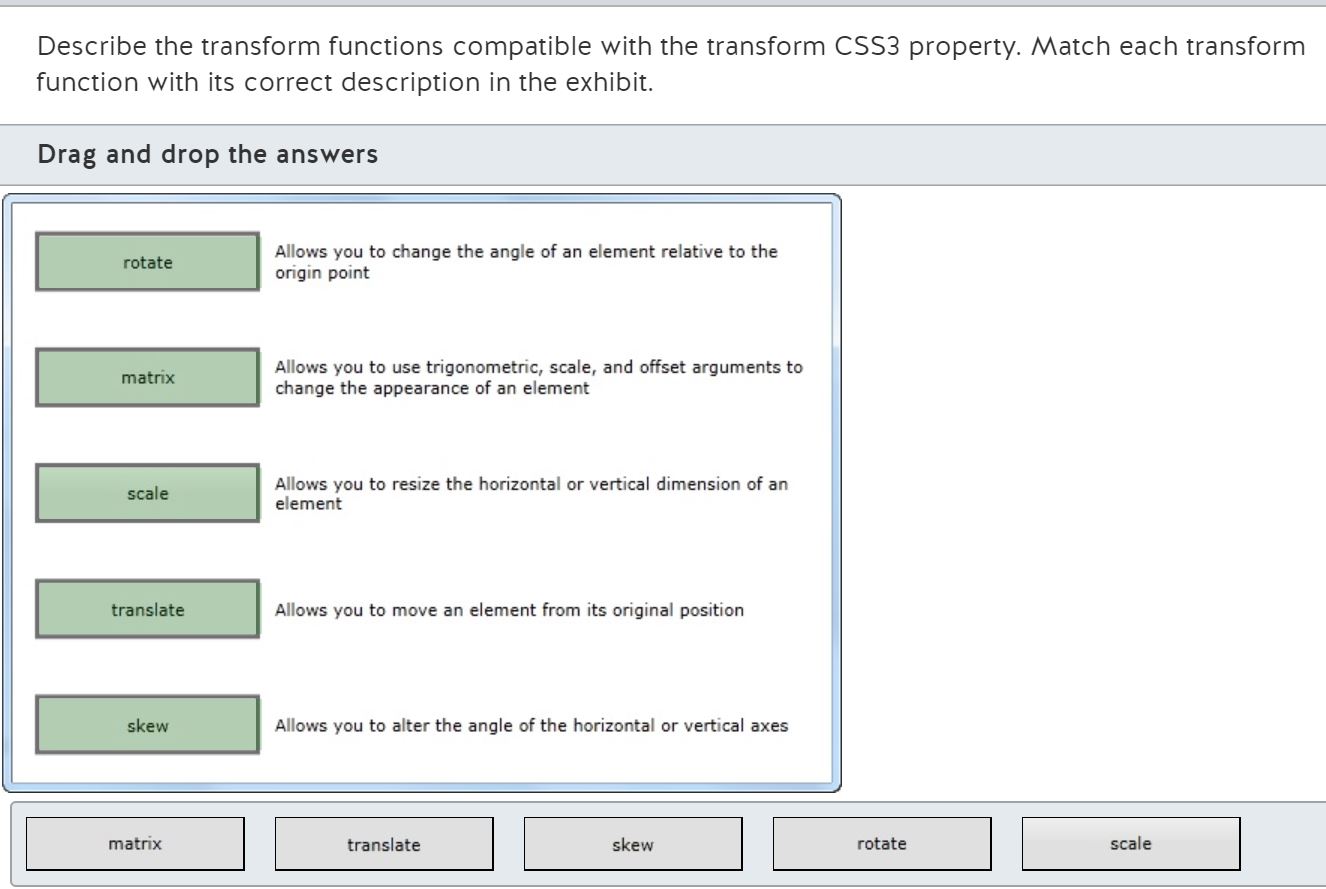Viewport: 1326px width, 889px height.
Task: Click the green skew tile
Action: (x=147, y=725)
